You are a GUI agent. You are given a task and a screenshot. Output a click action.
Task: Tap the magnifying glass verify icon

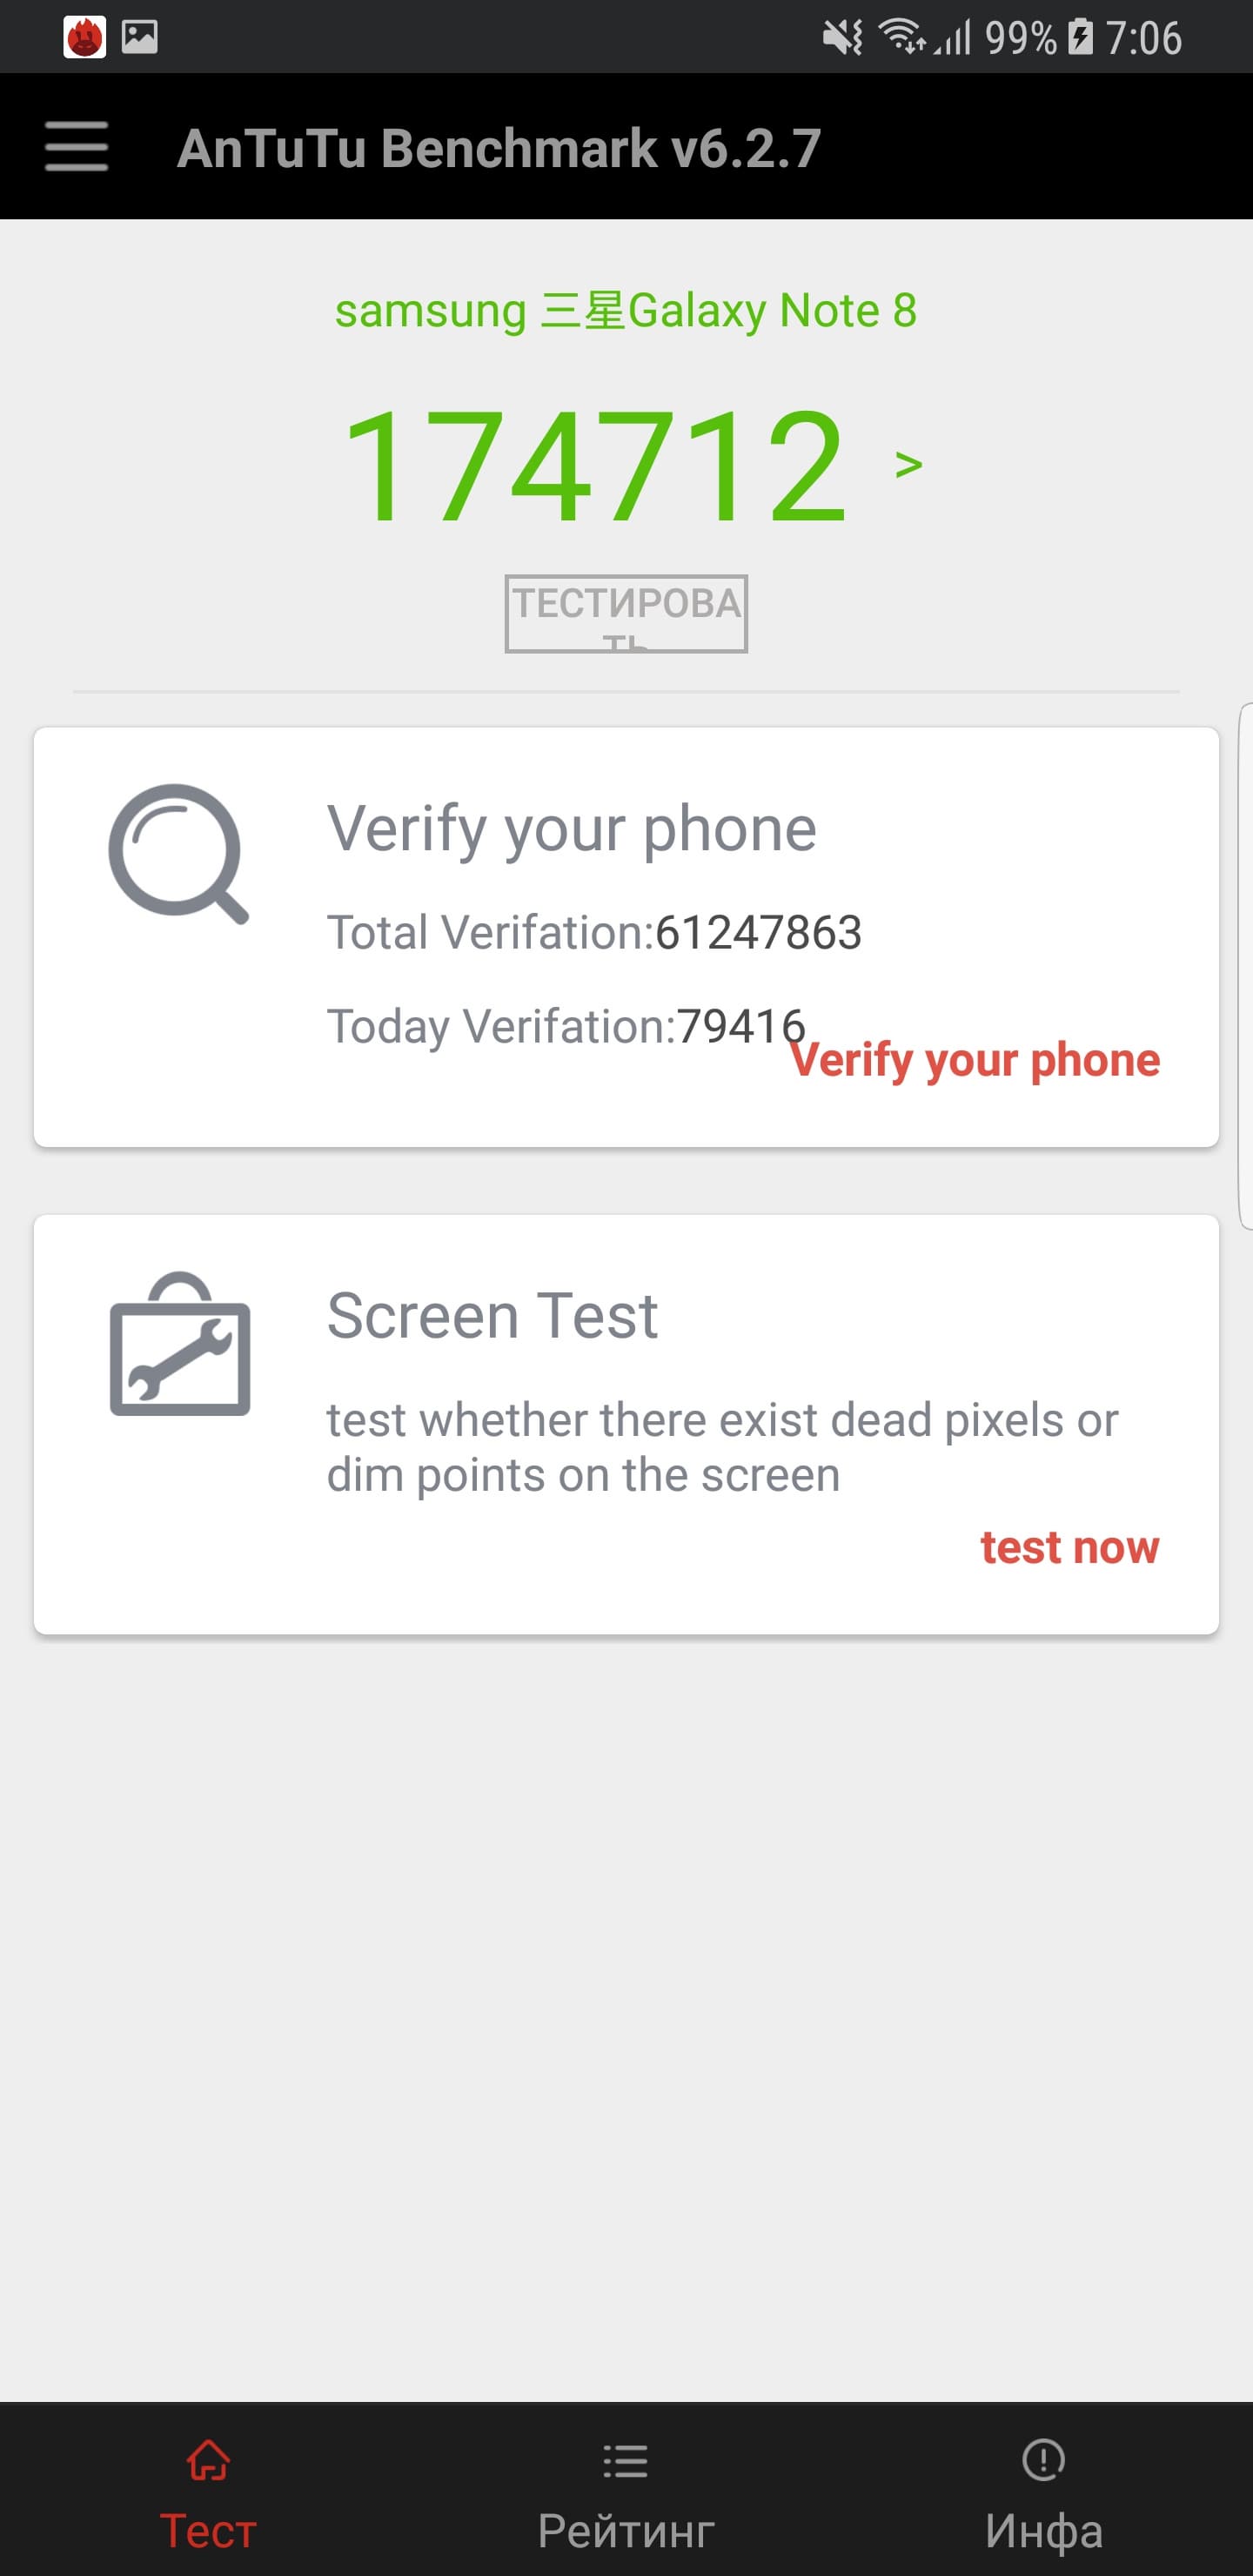click(x=178, y=853)
